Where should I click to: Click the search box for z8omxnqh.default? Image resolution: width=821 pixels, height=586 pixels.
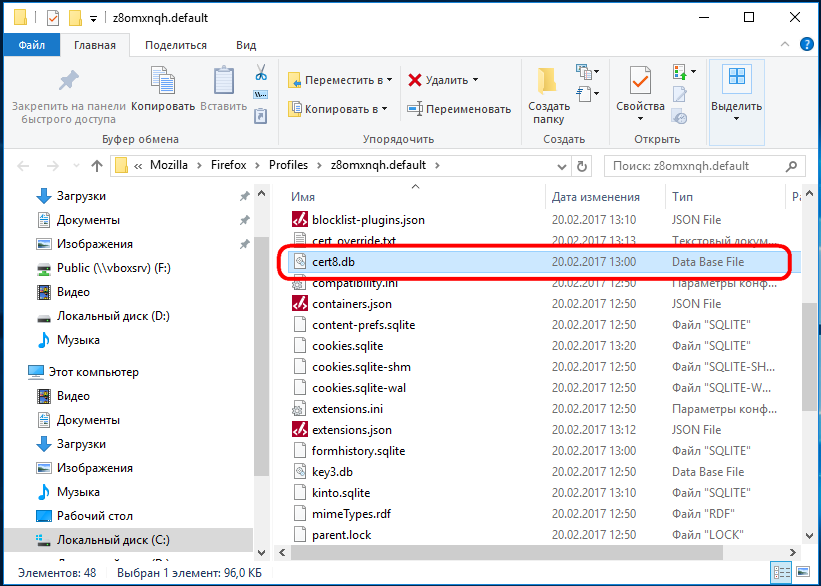[703, 166]
